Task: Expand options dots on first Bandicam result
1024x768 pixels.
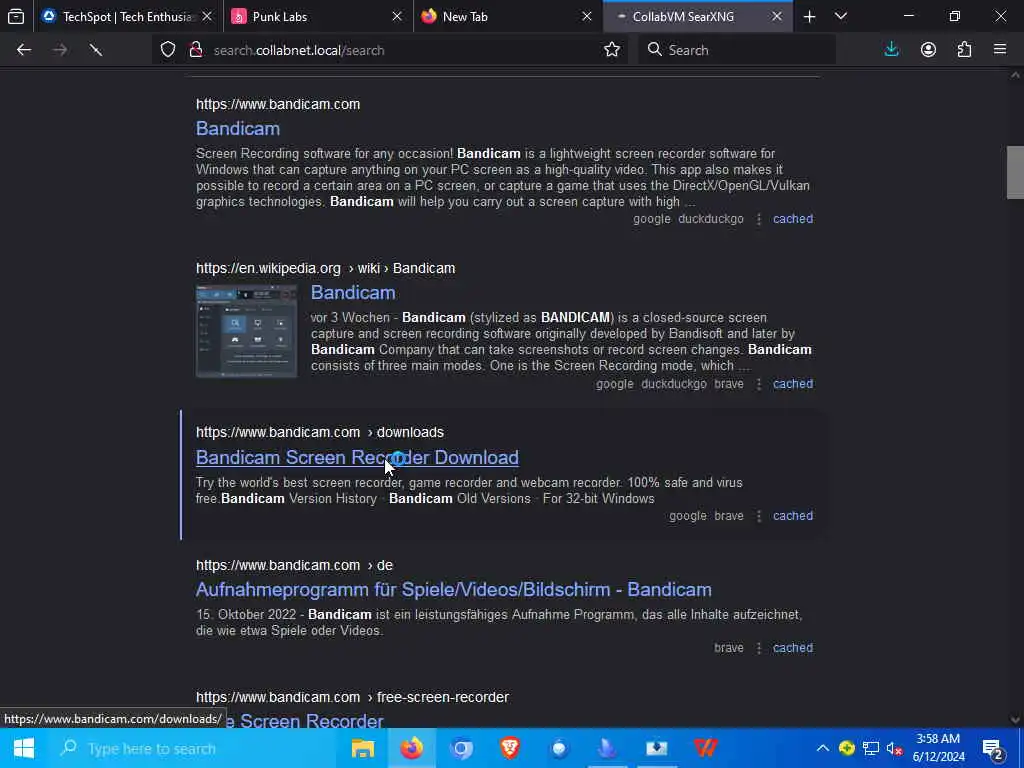Action: [759, 219]
